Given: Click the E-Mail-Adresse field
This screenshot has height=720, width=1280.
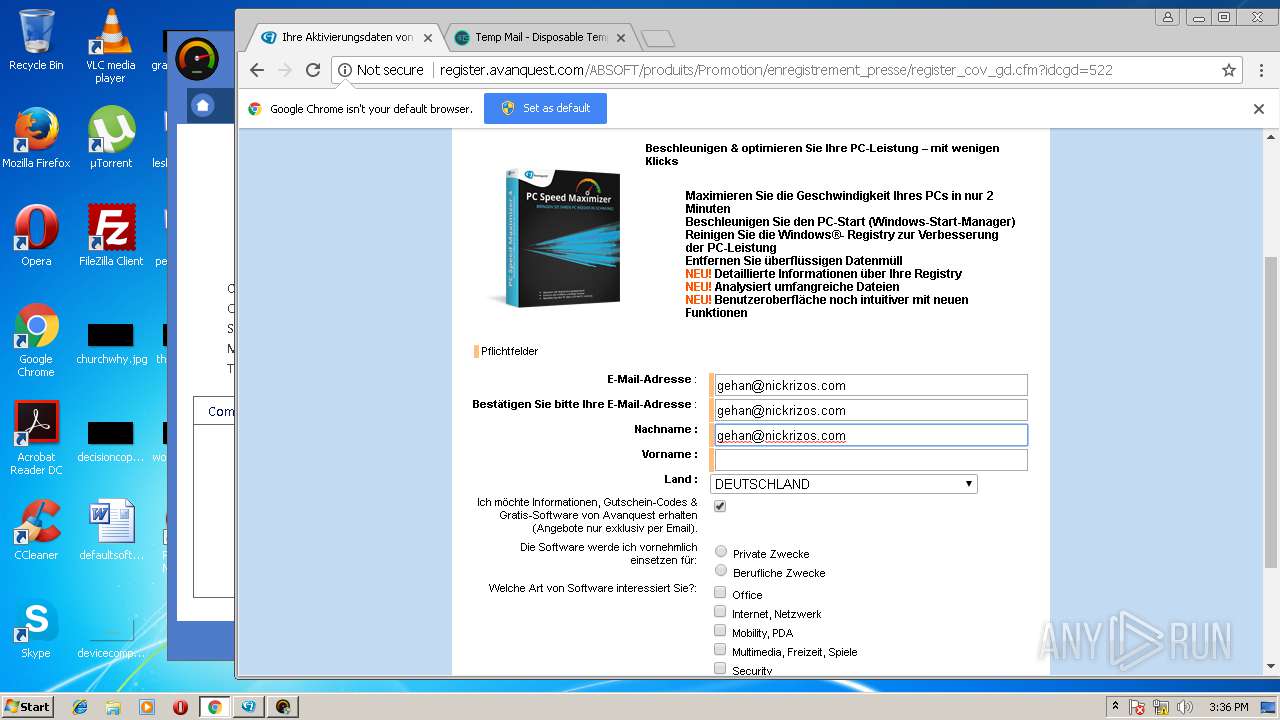Looking at the screenshot, I should (x=869, y=385).
